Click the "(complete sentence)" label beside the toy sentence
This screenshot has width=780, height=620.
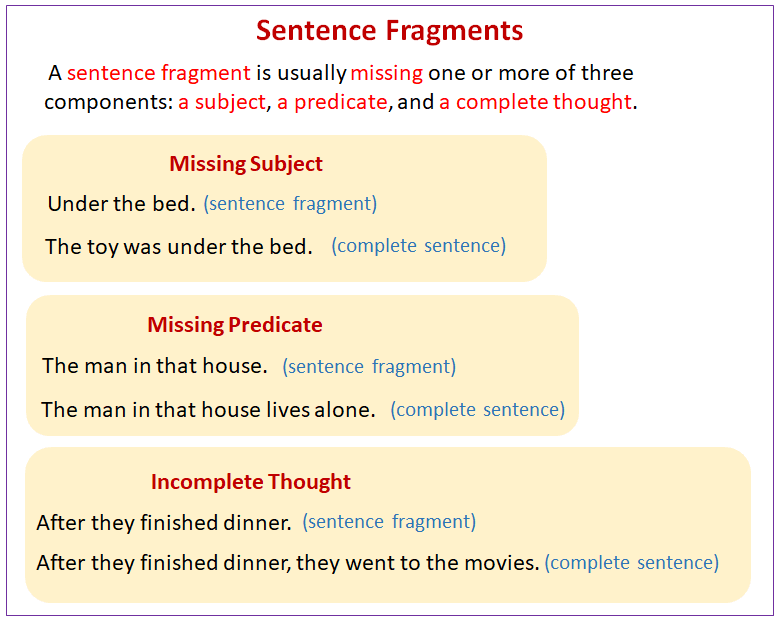419,246
